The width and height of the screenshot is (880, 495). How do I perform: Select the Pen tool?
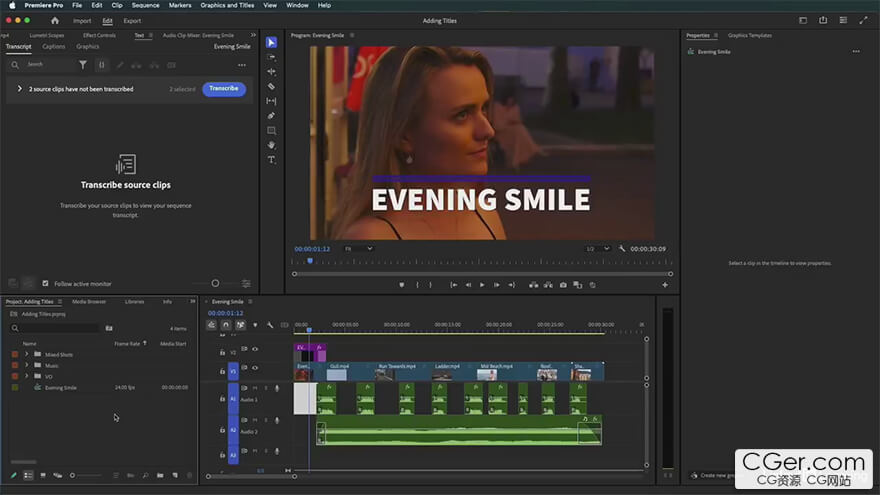tap(271, 116)
